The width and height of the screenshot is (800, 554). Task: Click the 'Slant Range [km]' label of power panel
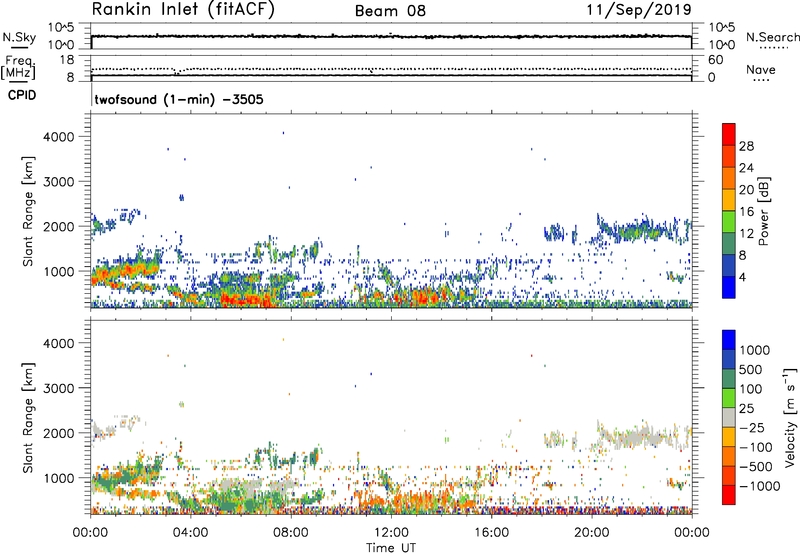[28, 211]
